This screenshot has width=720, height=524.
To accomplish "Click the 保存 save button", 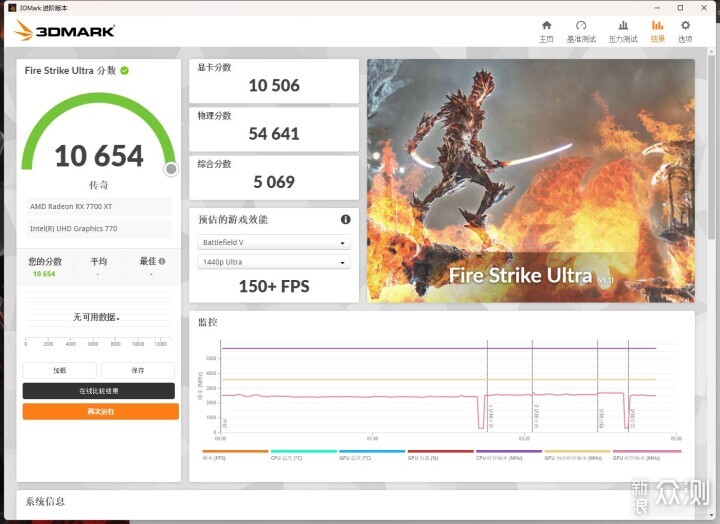I will point(138,370).
